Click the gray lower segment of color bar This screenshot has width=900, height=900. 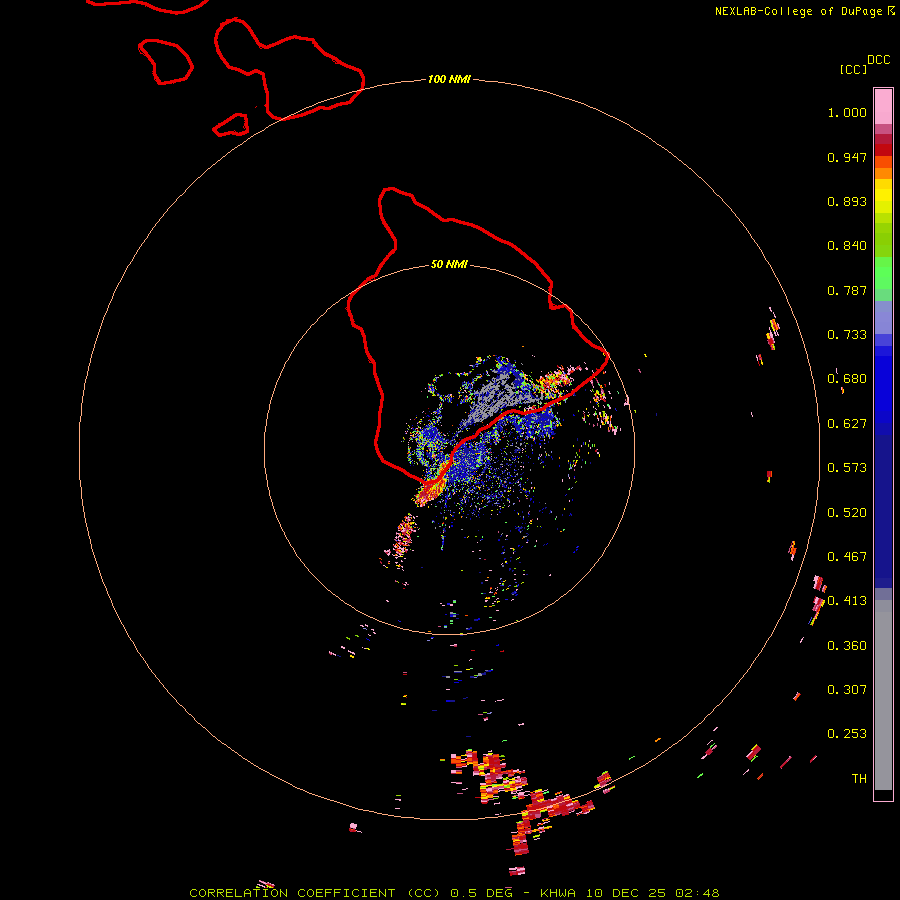883,695
